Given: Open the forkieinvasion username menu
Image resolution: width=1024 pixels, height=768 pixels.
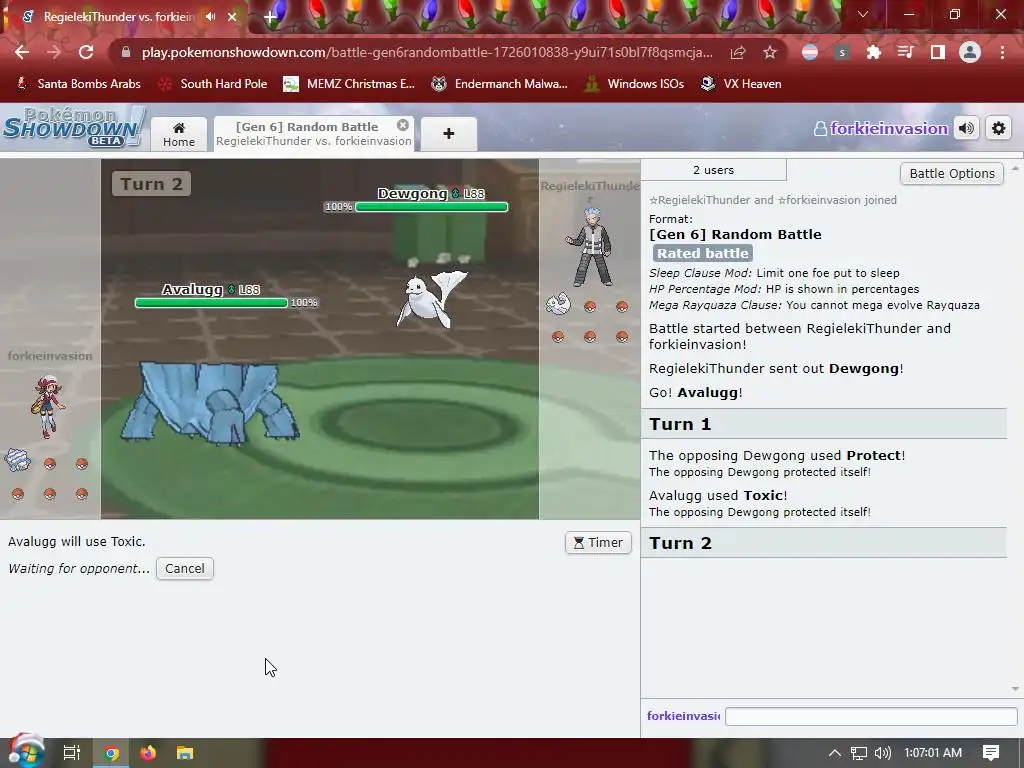Looking at the screenshot, I should pyautogui.click(x=882, y=129).
